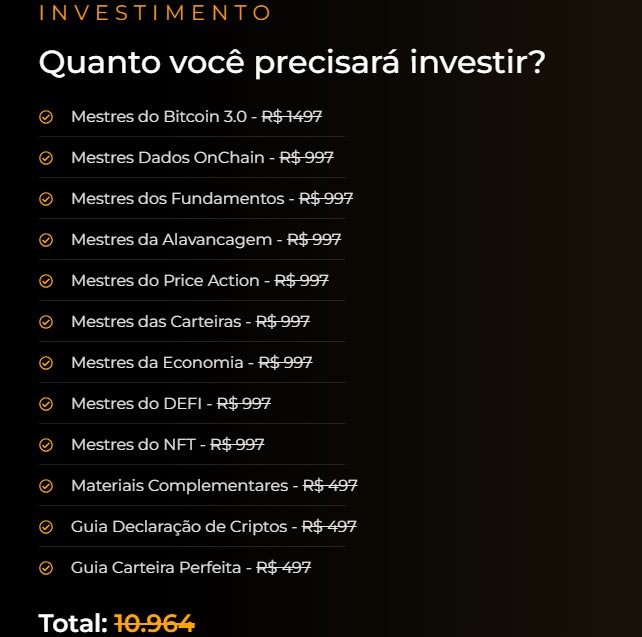Screen dimensions: 642x637
Task: Click the check icon next to Mestres das Carteiras
Action: coord(46,322)
